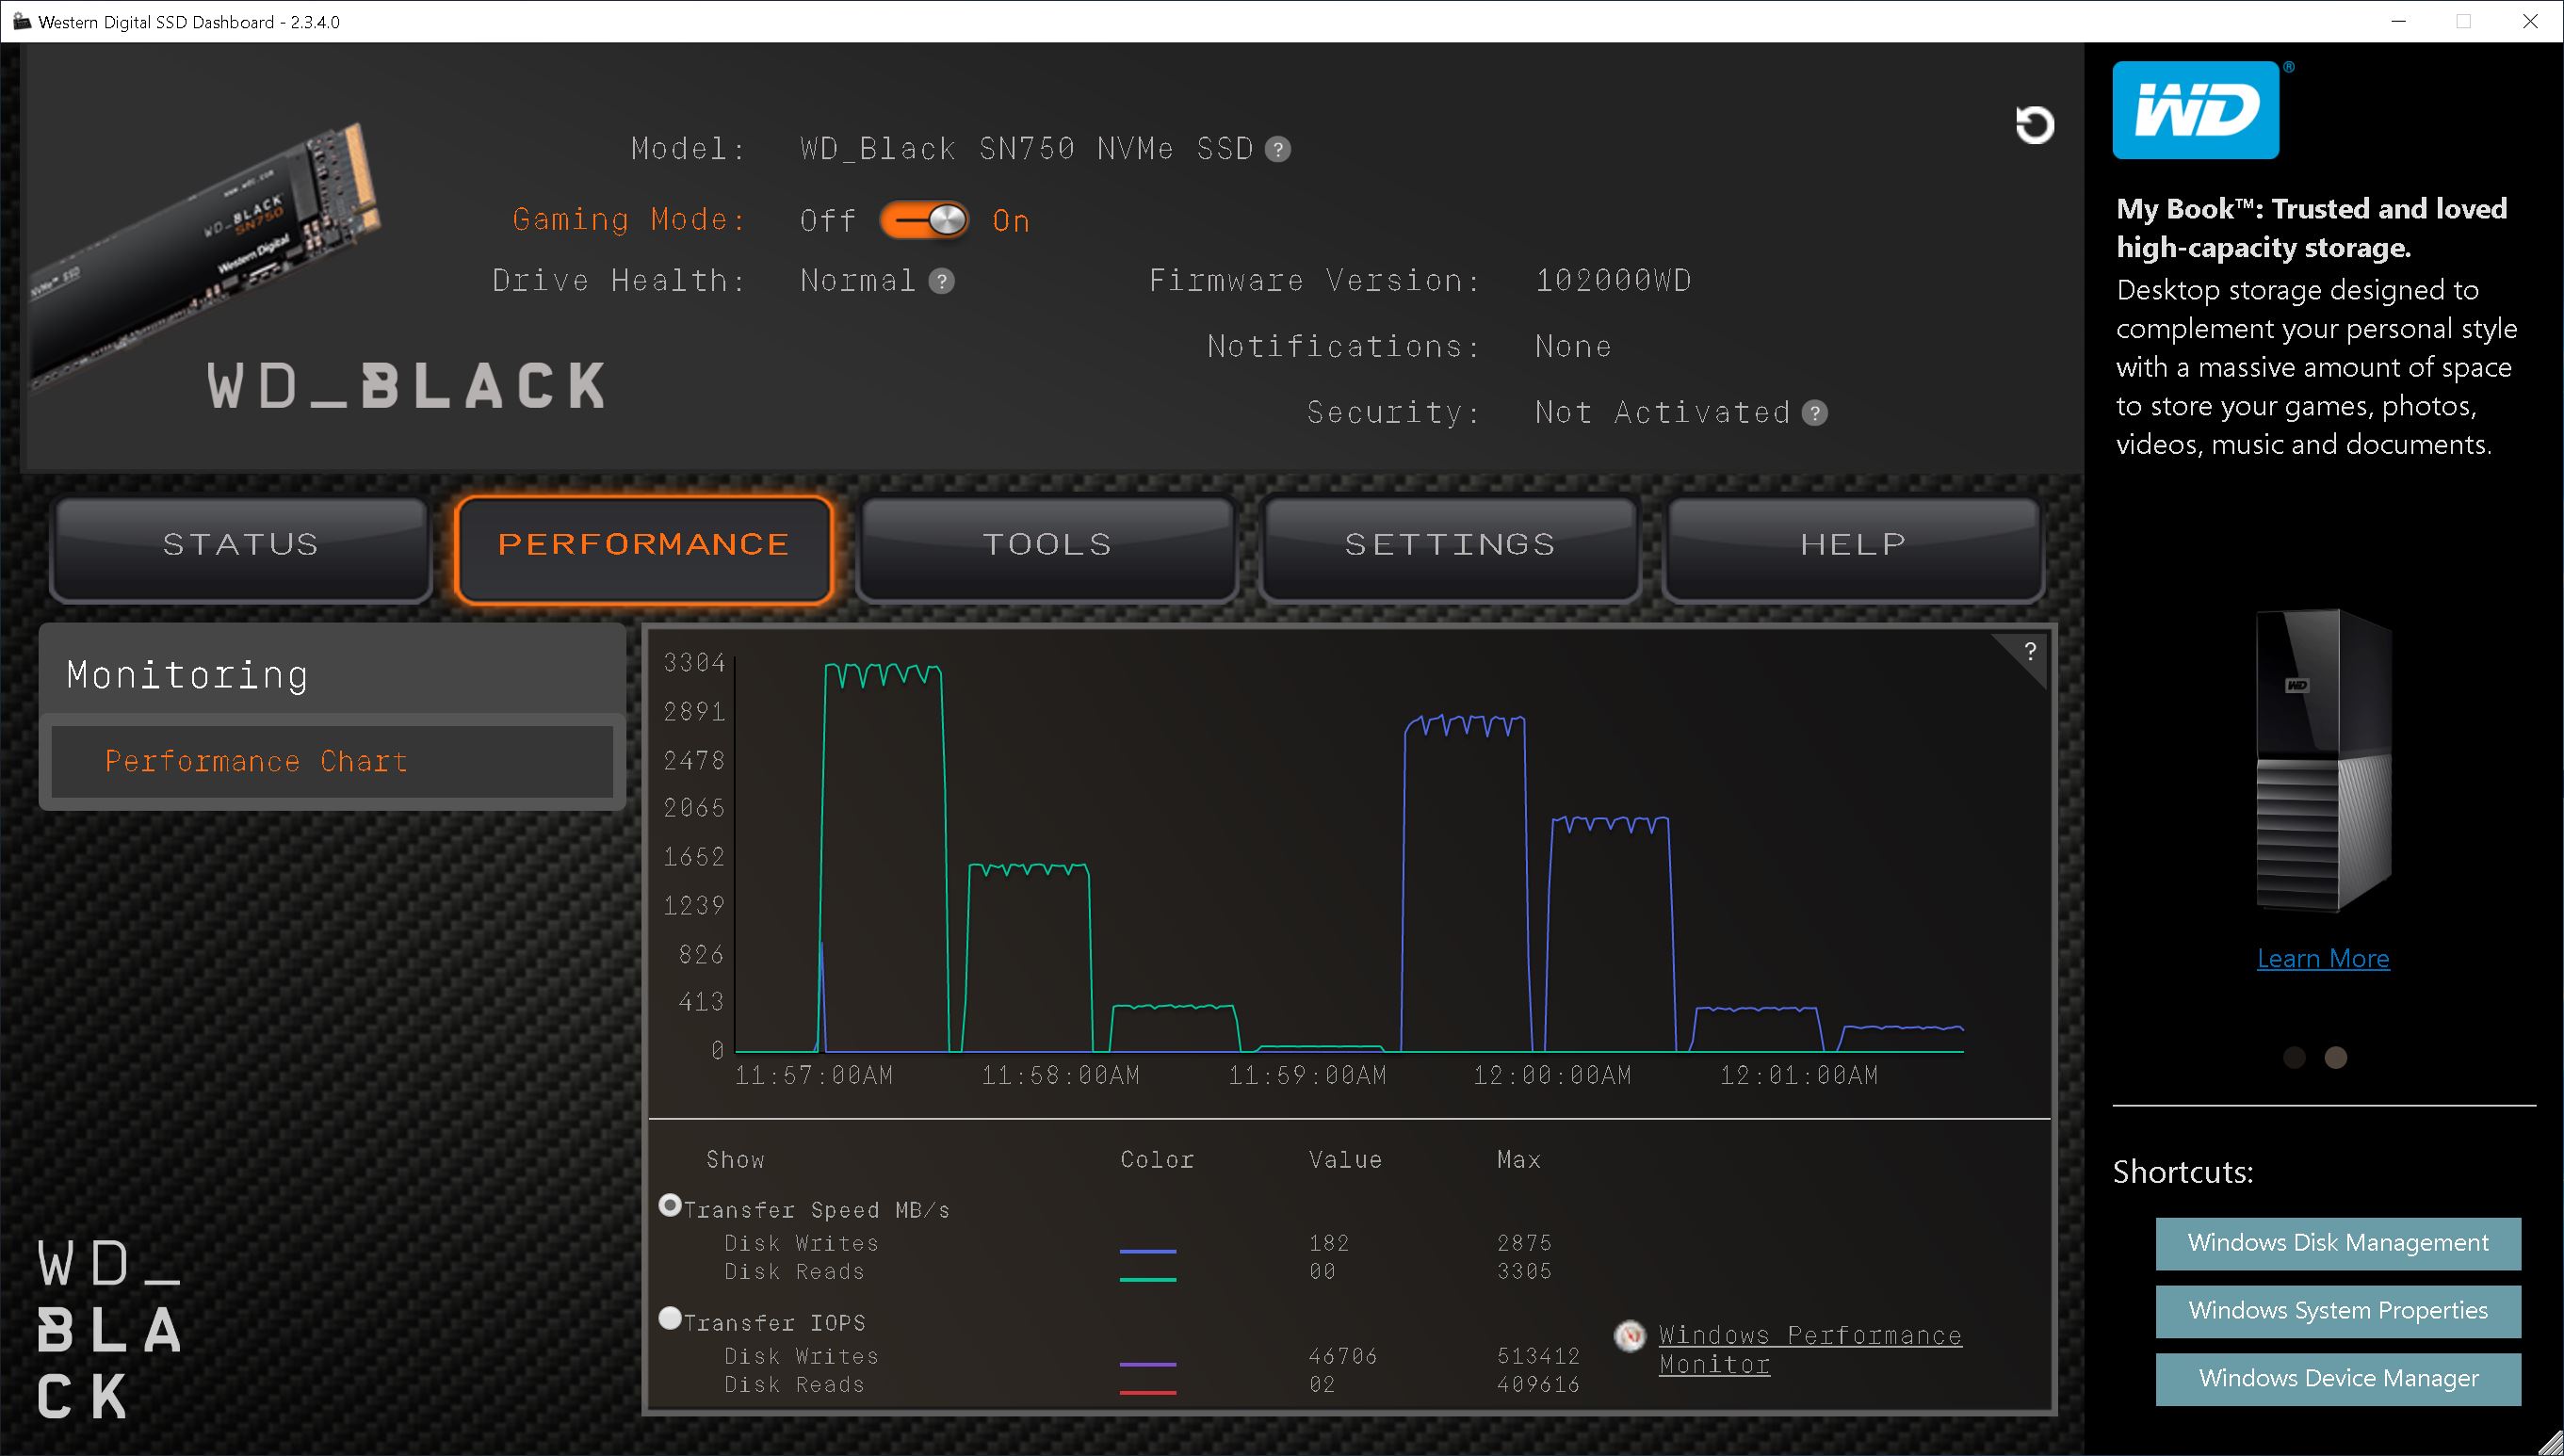Minimize the SSD Dashboard window
This screenshot has height=1456, width=2564.
pyautogui.click(x=2398, y=21)
